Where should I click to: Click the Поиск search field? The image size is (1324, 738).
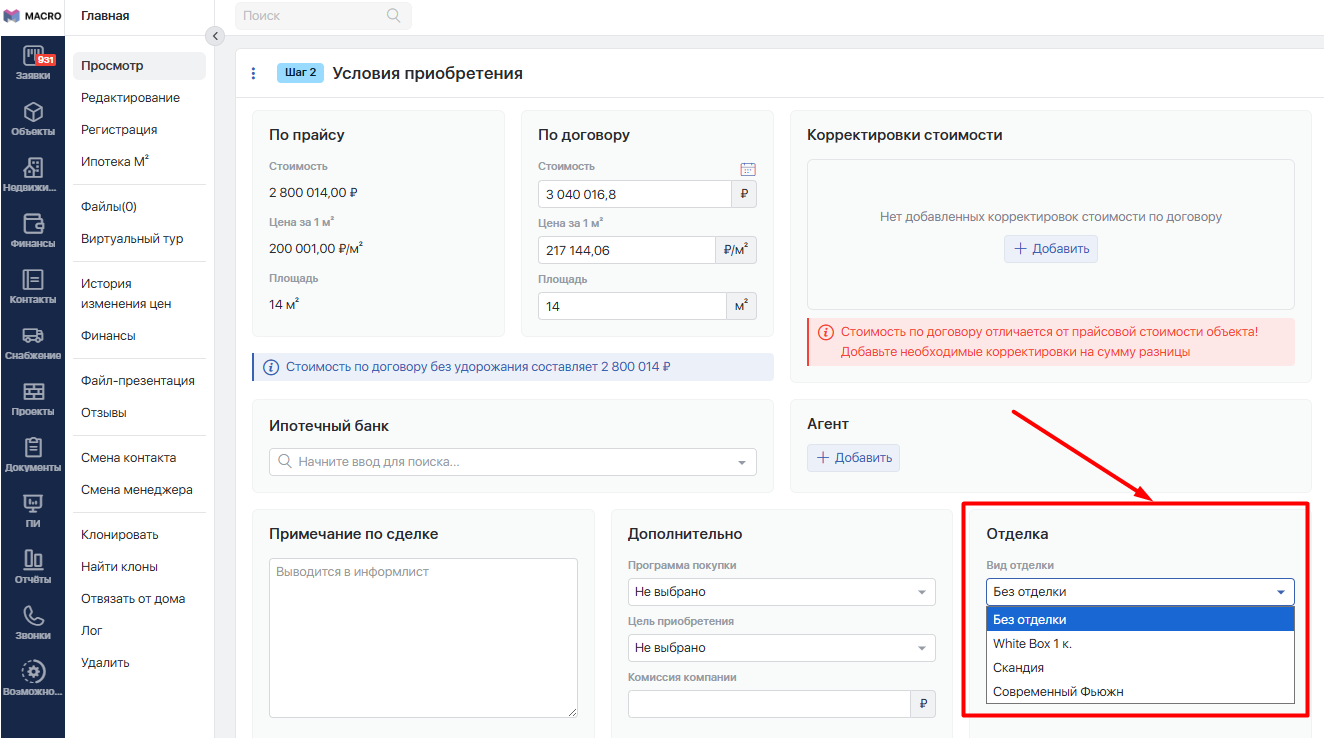coord(312,16)
